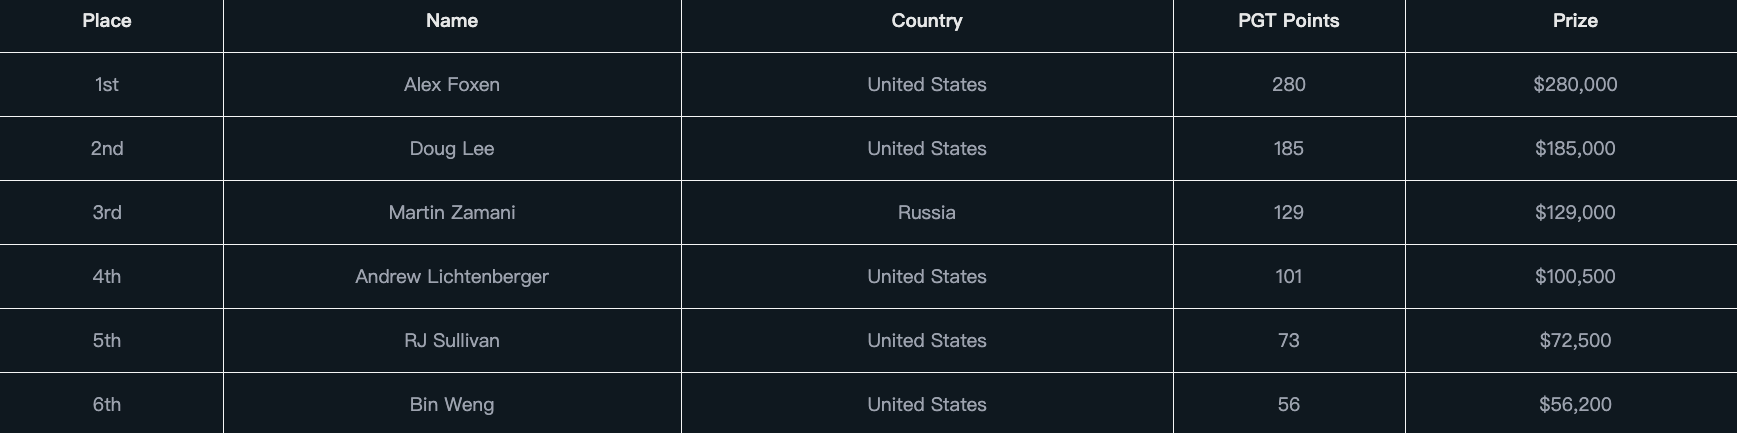Click Bin Weng's name cell
The image size is (1738, 434).
click(x=452, y=405)
